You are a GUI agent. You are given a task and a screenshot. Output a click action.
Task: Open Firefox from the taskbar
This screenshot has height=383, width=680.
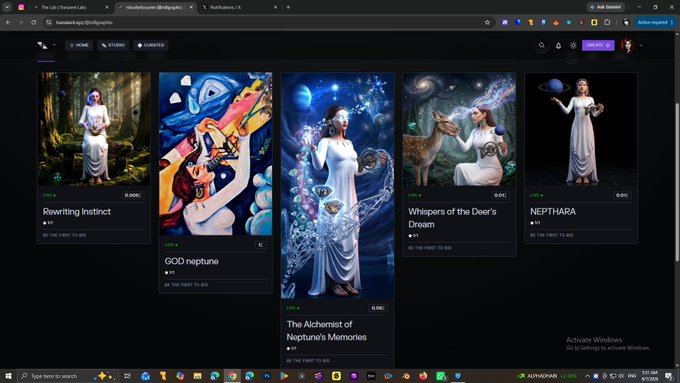pyautogui.click(x=423, y=376)
